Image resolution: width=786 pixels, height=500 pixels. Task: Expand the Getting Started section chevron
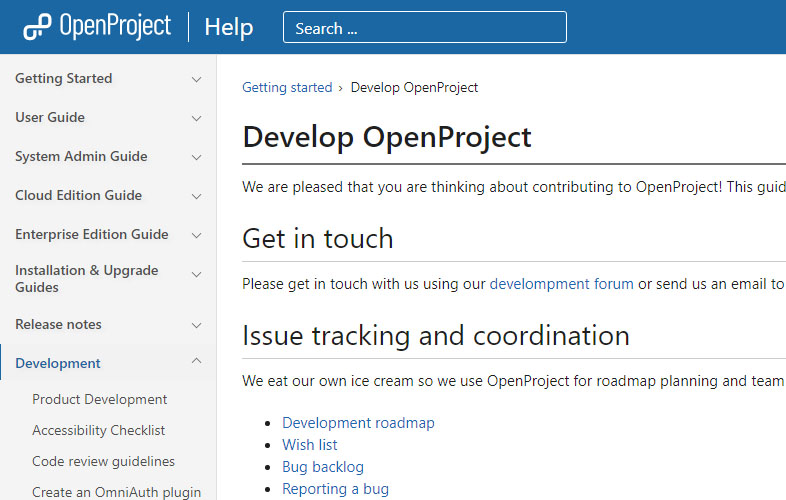[197, 79]
